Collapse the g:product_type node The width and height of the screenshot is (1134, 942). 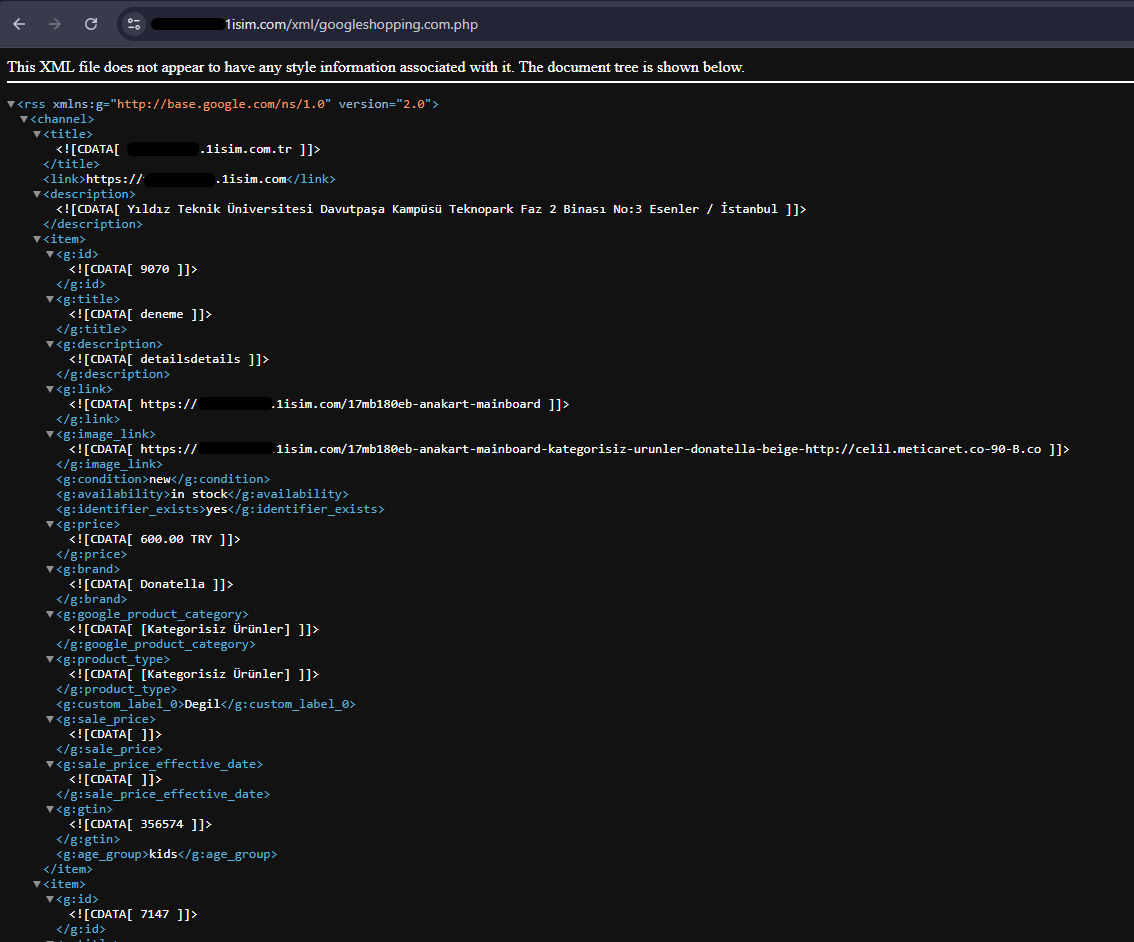(50, 659)
